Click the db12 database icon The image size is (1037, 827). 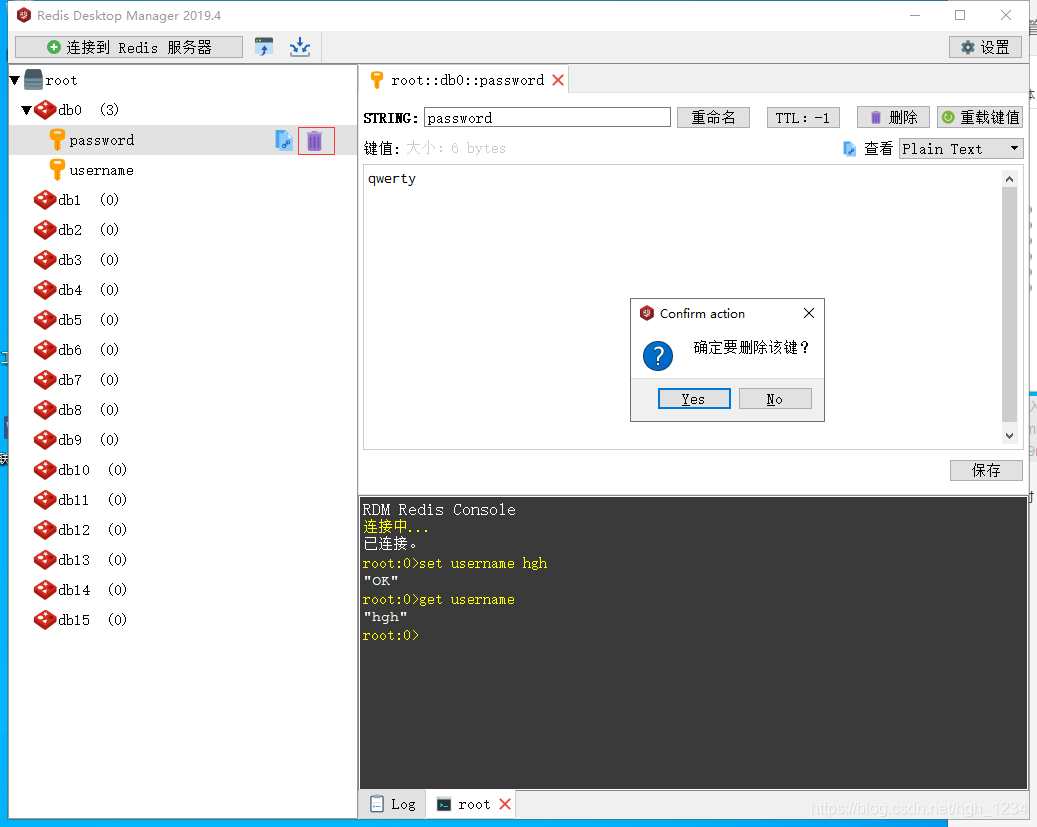(x=45, y=529)
